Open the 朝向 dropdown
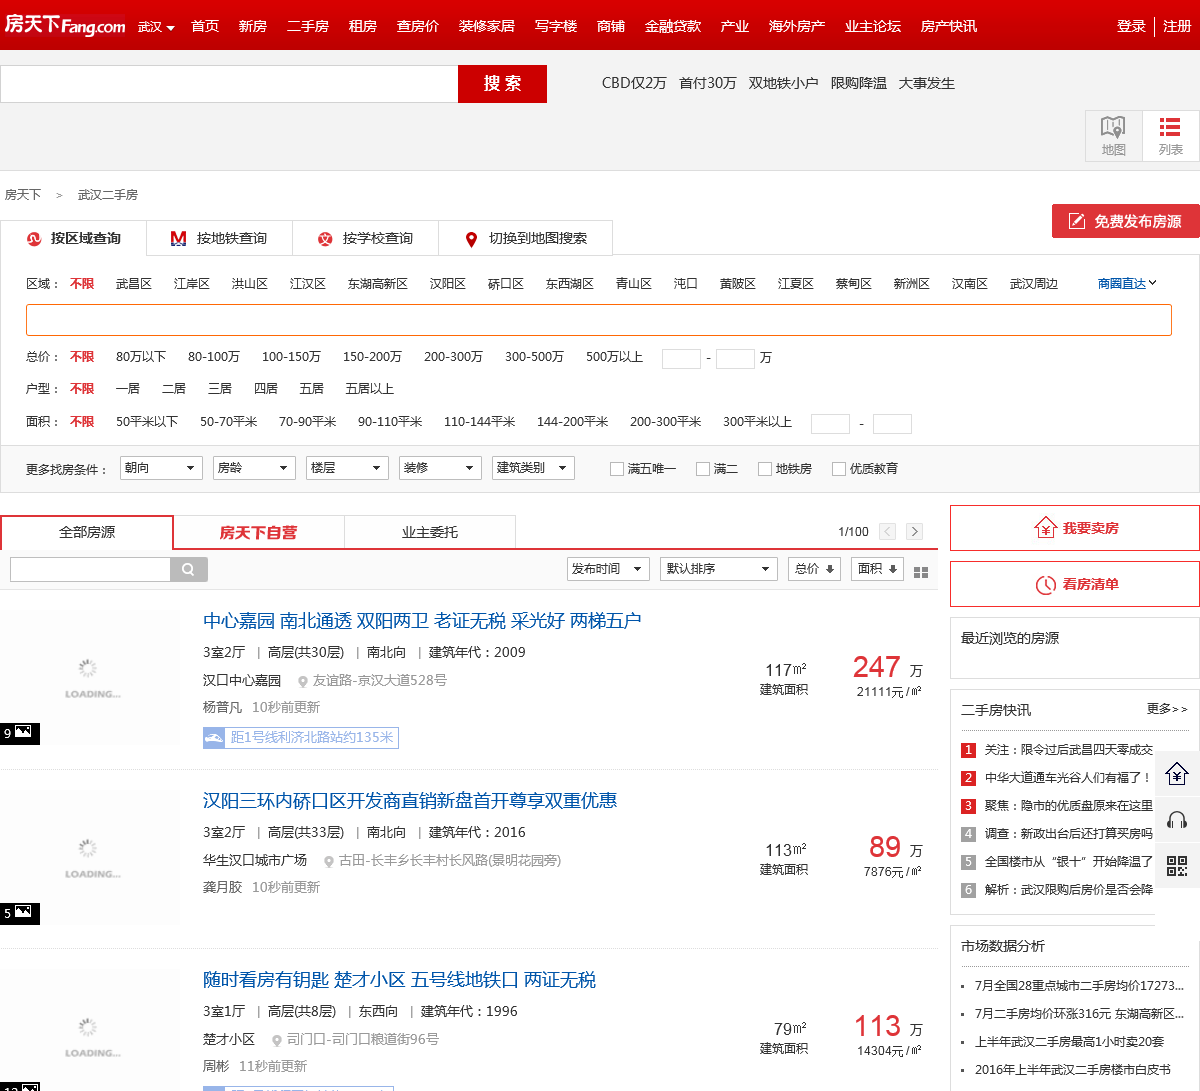 (x=161, y=468)
